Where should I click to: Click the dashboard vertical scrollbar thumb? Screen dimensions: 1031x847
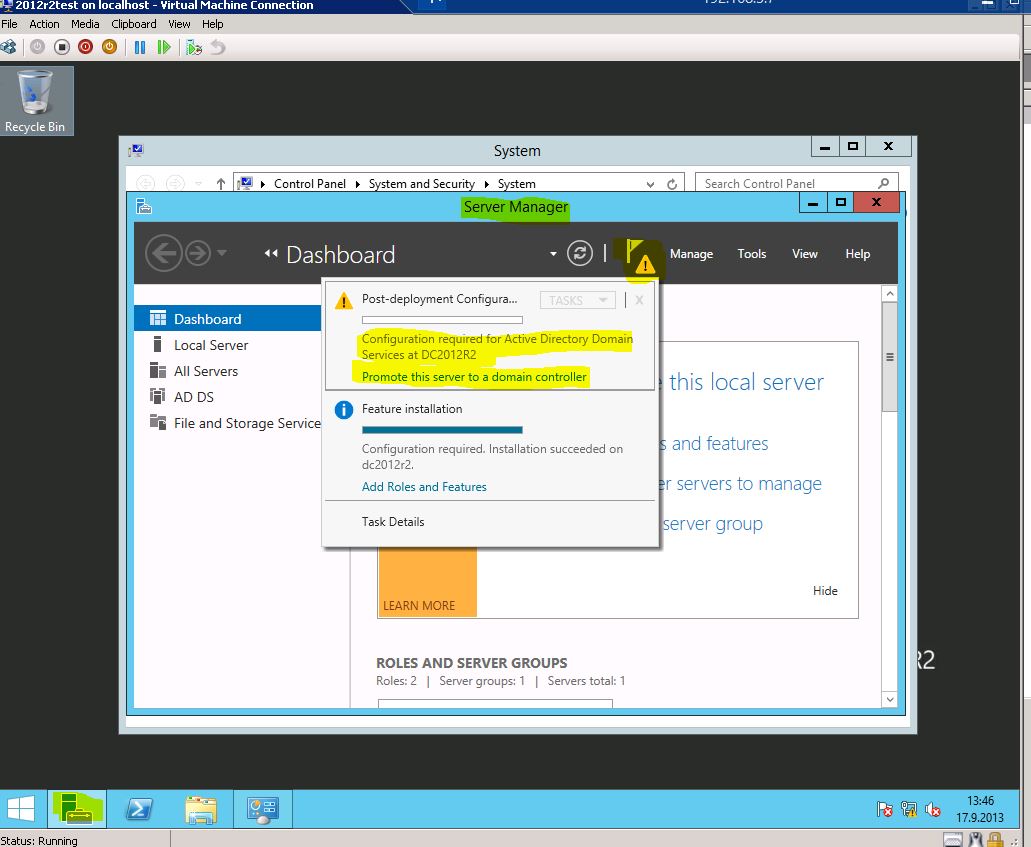(x=890, y=357)
